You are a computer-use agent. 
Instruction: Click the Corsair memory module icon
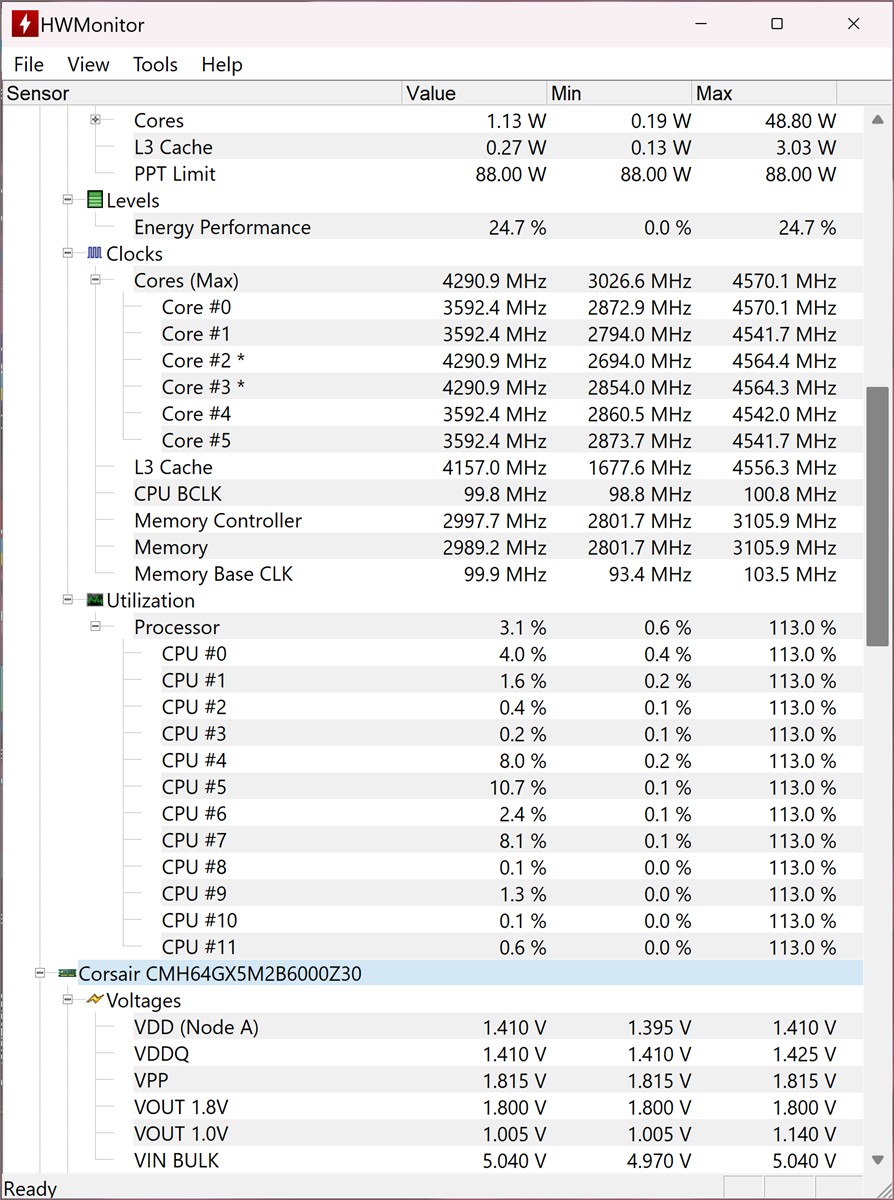point(67,973)
